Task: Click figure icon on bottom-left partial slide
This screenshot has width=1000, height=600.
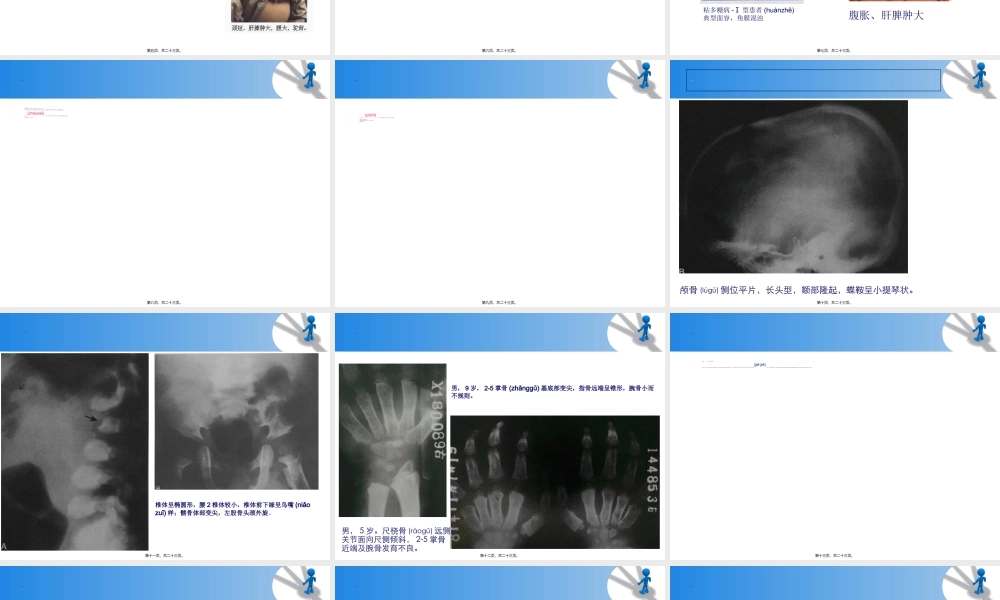Action: pos(307,584)
